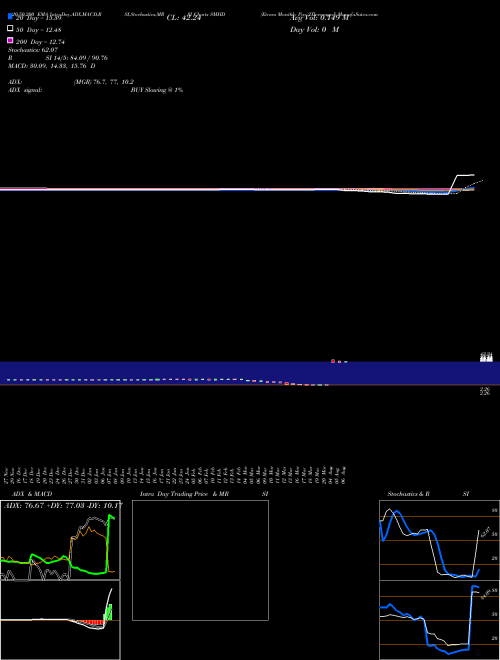
Task: Click the 'Intra Day Trading Price & MR' title
Action: click(x=184, y=494)
